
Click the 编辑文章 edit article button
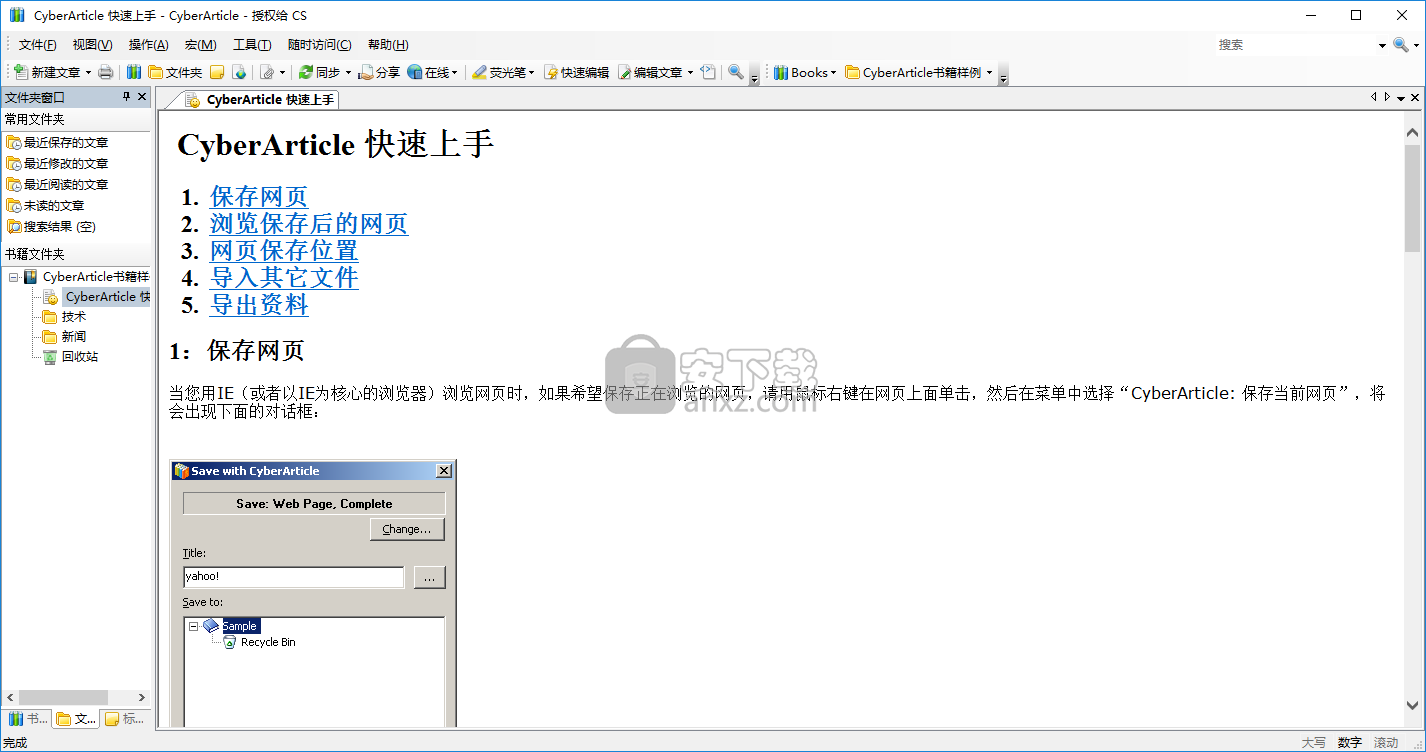click(650, 72)
